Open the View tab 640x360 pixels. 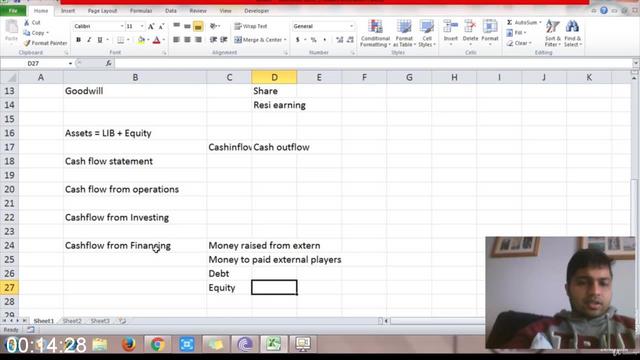point(225,11)
